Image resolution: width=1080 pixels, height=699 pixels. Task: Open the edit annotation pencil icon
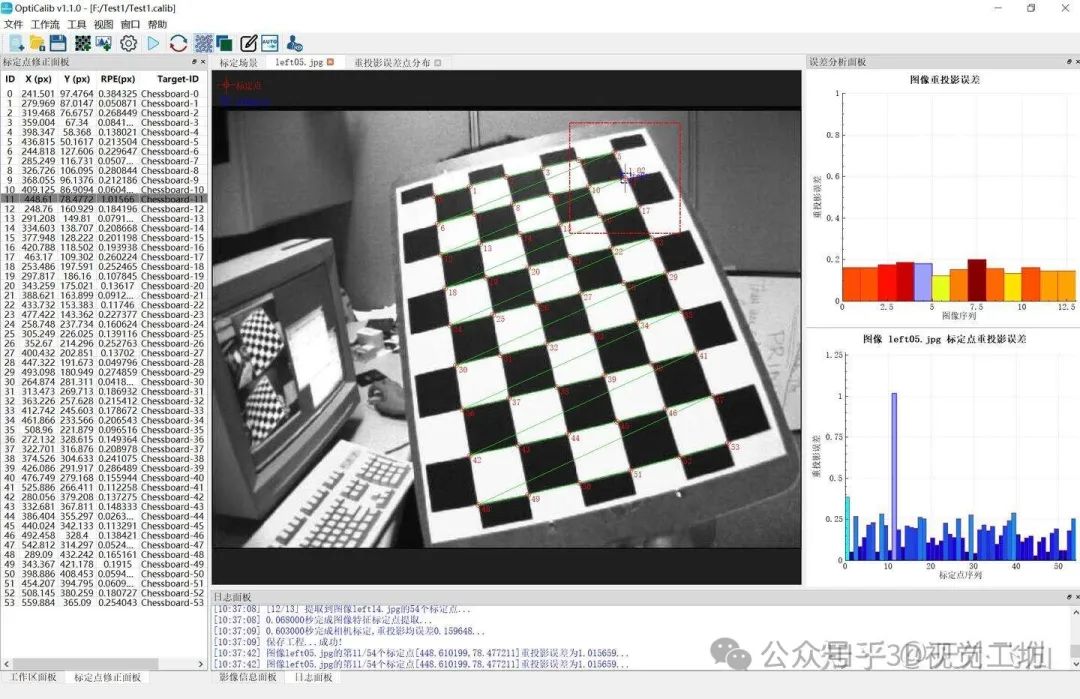249,43
